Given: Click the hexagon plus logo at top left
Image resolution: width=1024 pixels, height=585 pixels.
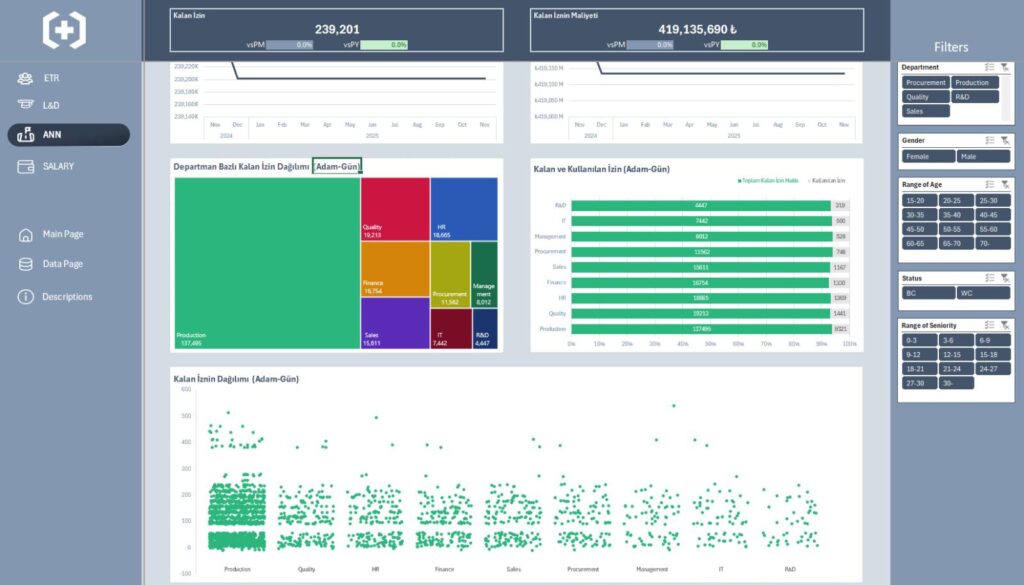Looking at the screenshot, I should pos(64,30).
